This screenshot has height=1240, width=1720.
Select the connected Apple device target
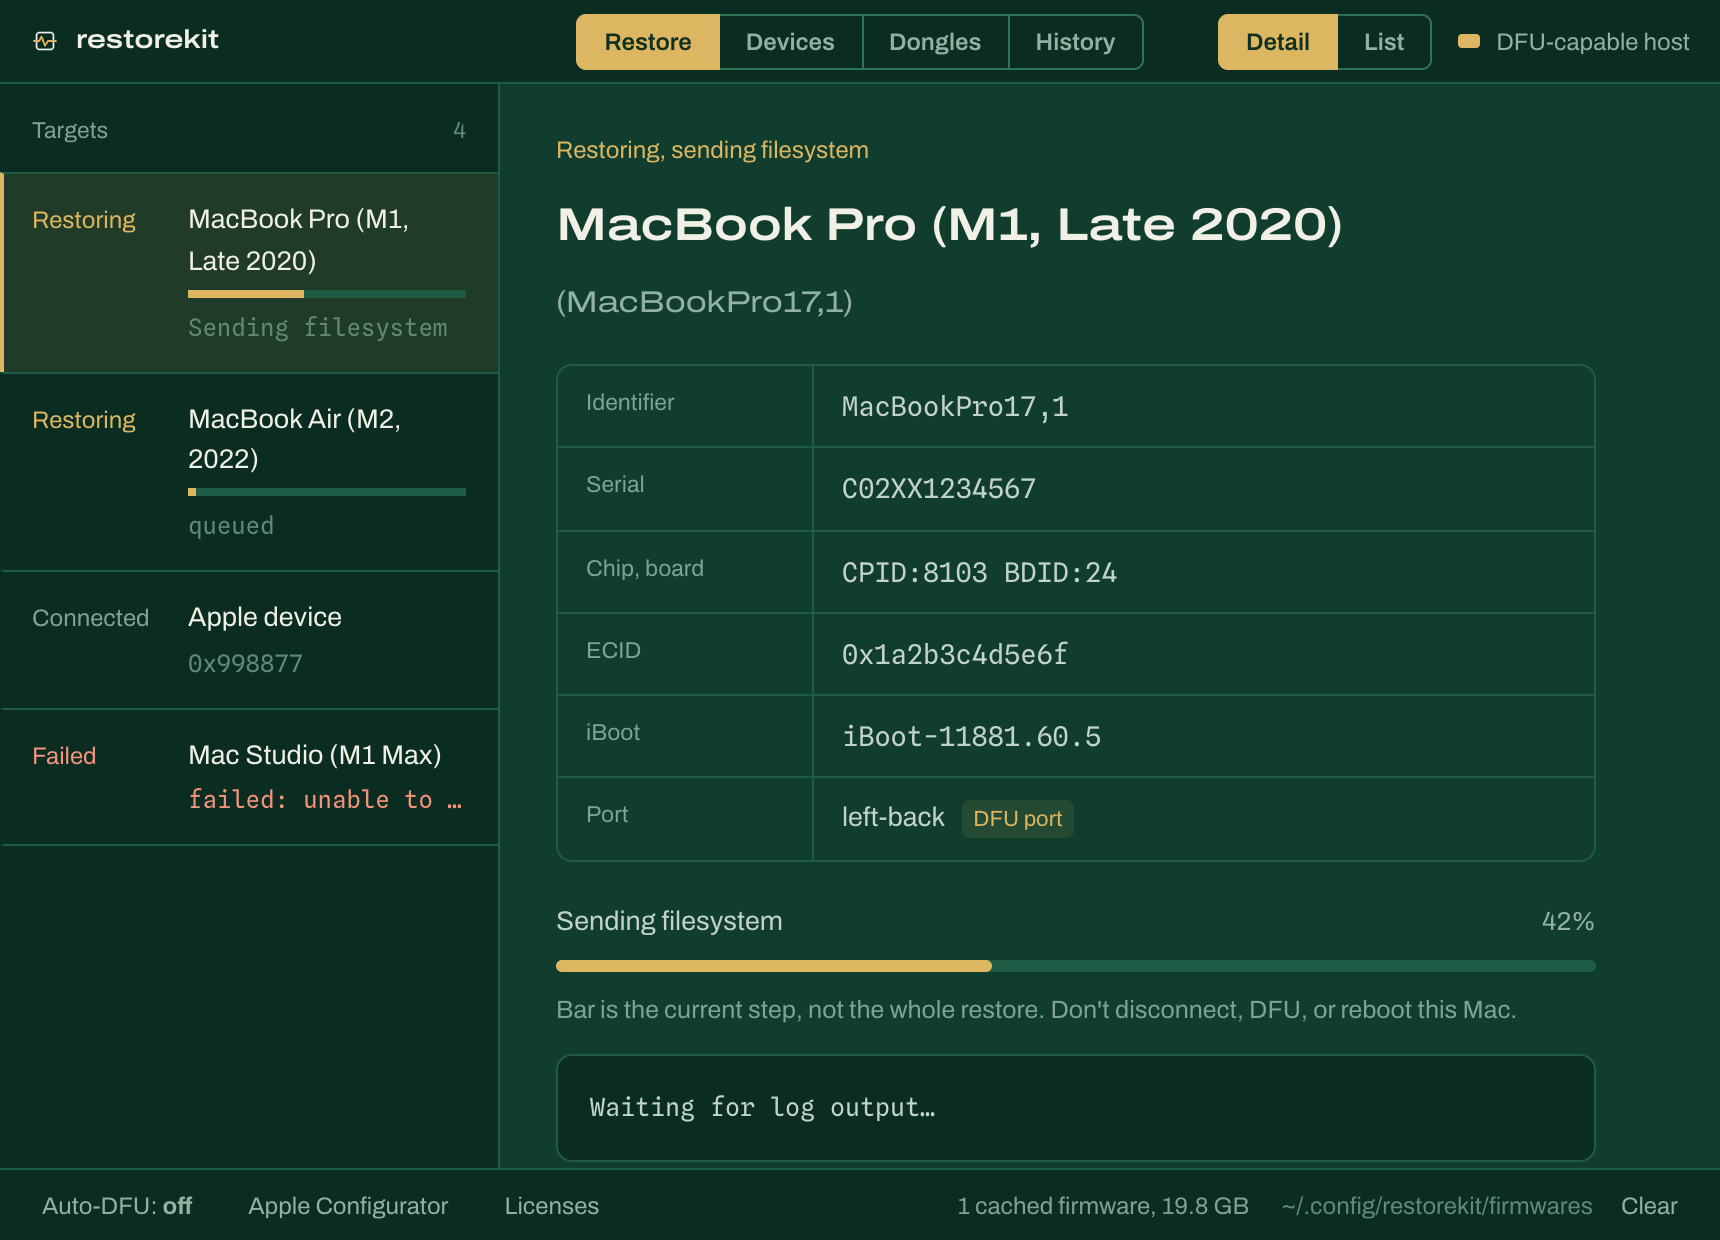250,640
